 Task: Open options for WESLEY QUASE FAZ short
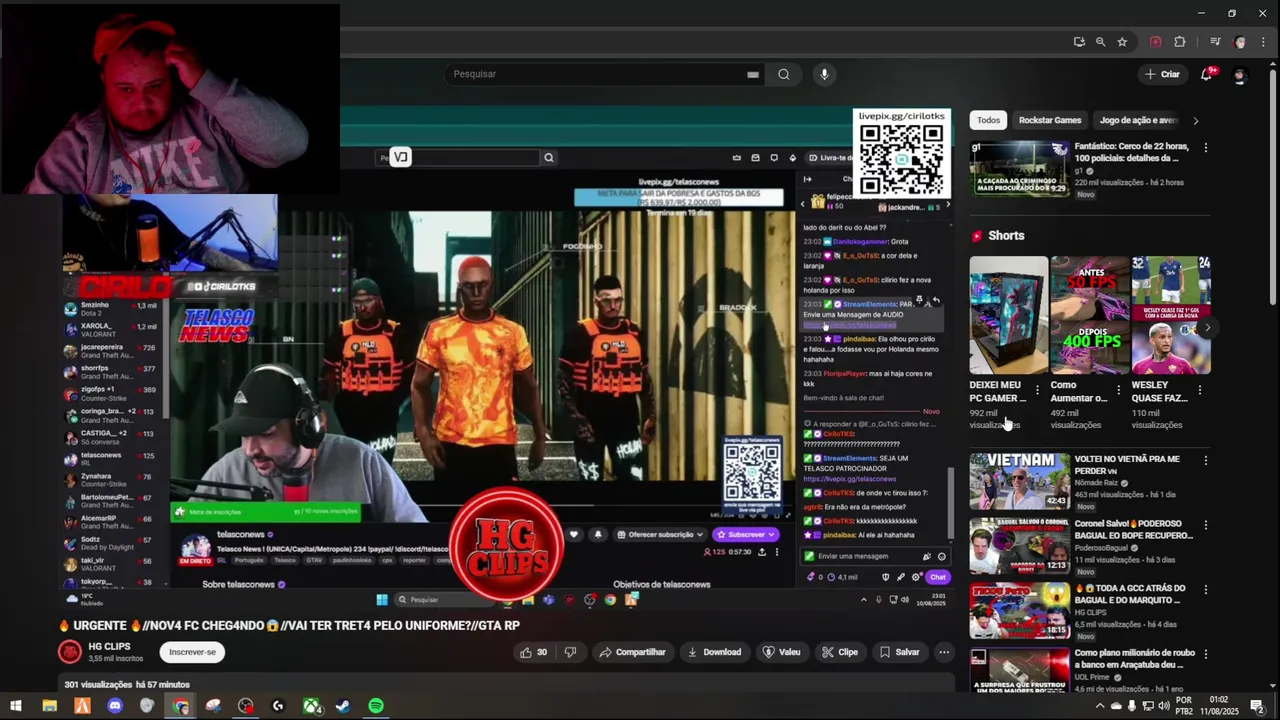pyautogui.click(x=1199, y=390)
